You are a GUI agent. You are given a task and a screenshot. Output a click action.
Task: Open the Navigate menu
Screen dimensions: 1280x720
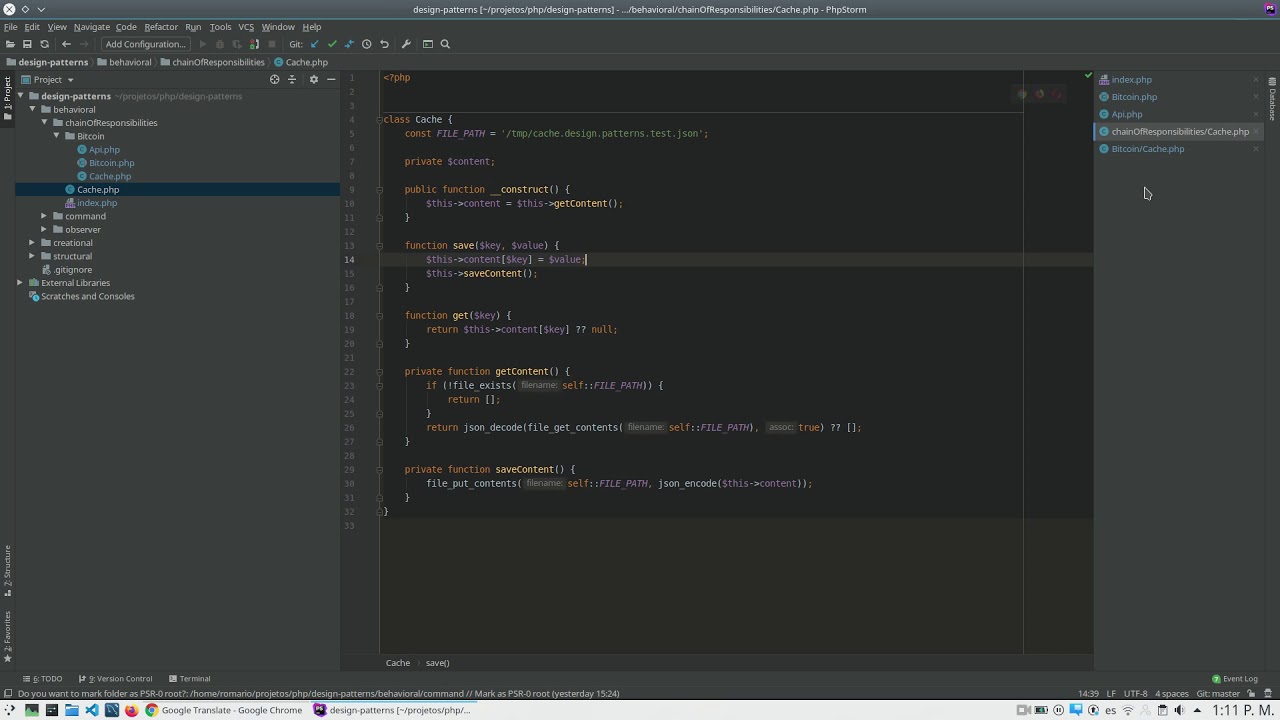click(91, 27)
